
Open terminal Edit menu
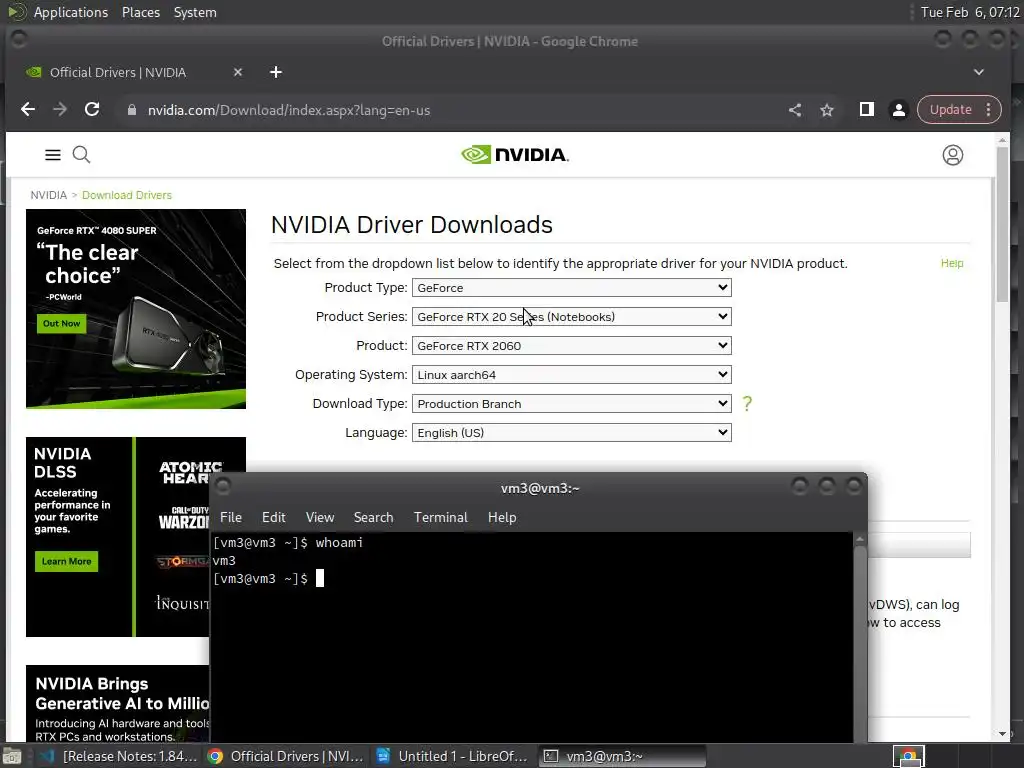coord(274,517)
